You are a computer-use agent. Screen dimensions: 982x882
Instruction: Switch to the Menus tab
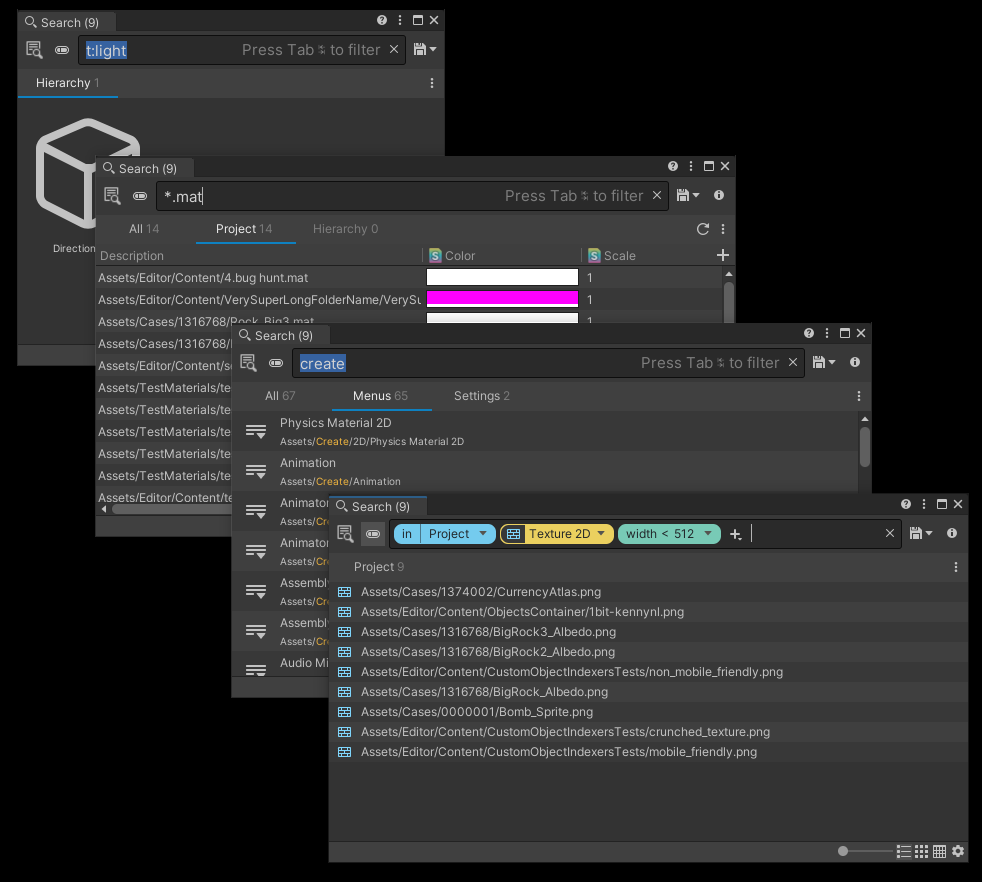click(380, 396)
